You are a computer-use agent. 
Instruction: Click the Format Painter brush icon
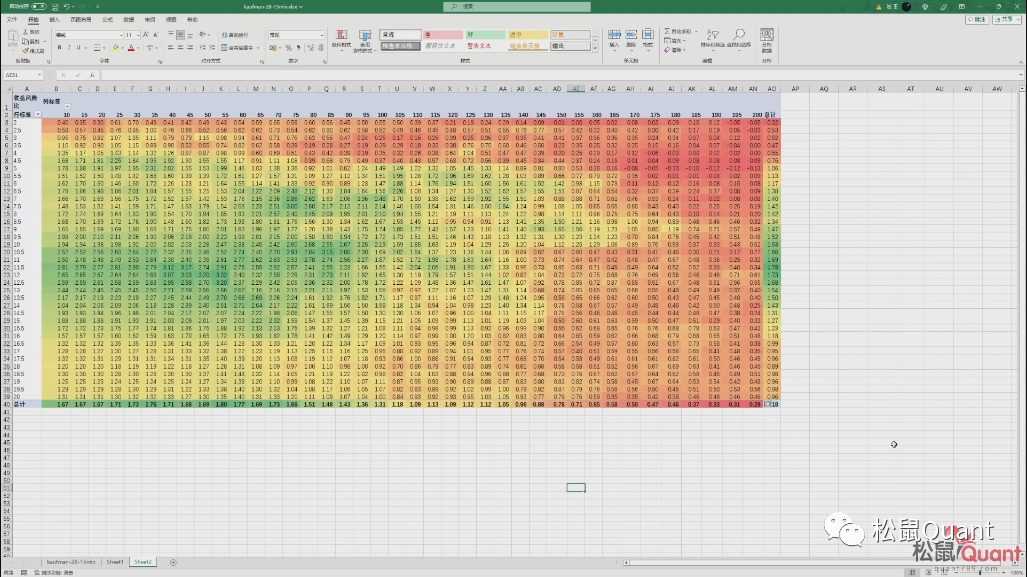tap(26, 51)
